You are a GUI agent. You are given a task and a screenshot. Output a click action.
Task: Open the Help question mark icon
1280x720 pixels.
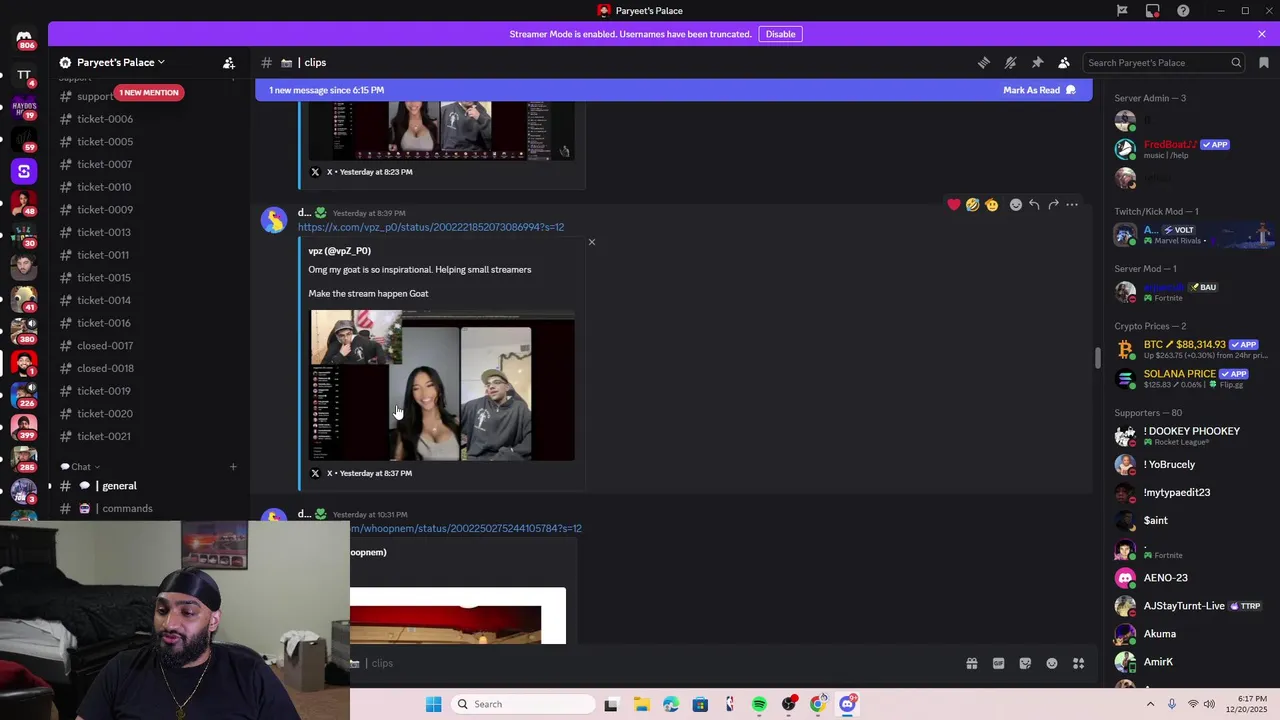pos(1183,11)
